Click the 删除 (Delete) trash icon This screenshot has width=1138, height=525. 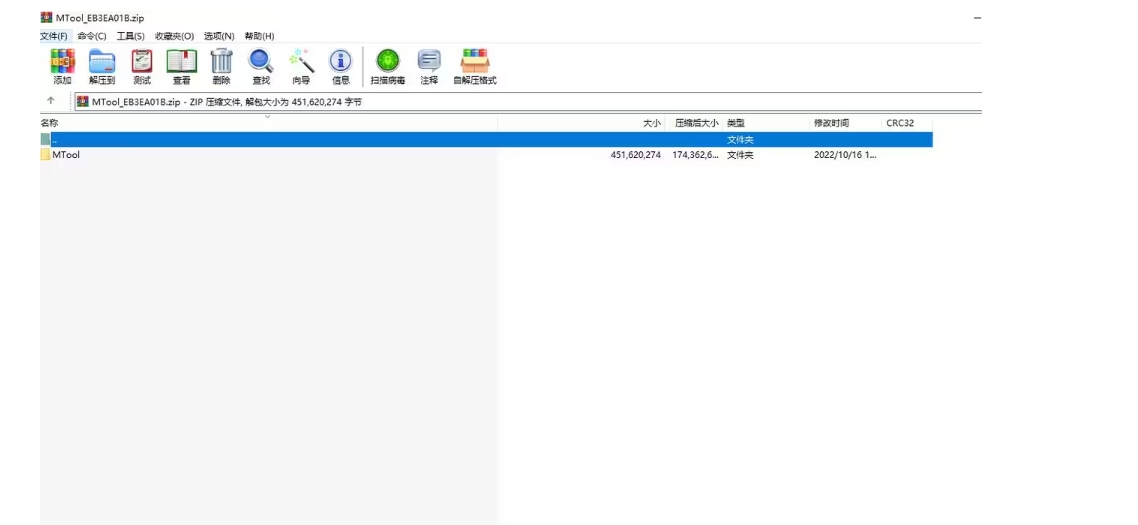tap(221, 62)
